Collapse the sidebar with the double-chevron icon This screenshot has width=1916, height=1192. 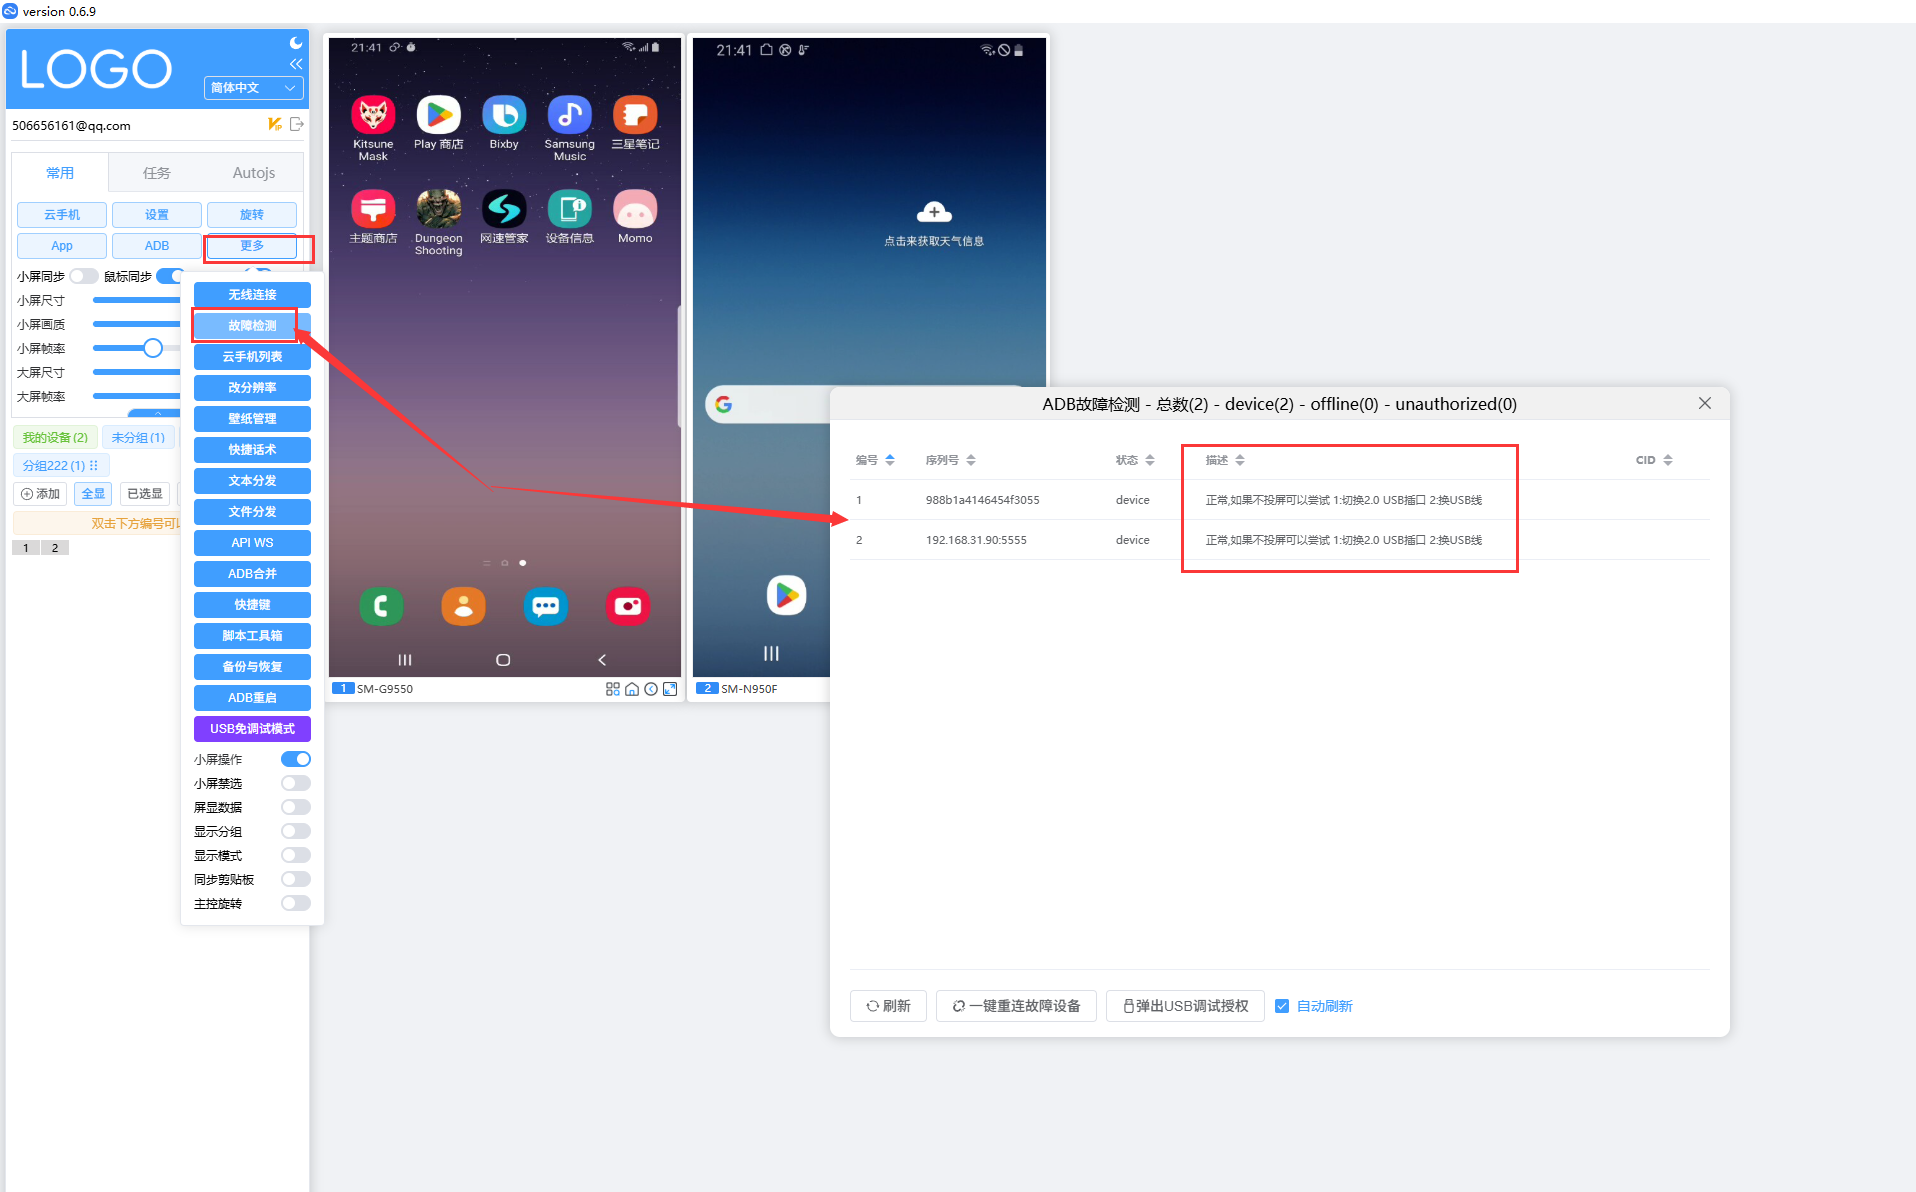(296, 64)
